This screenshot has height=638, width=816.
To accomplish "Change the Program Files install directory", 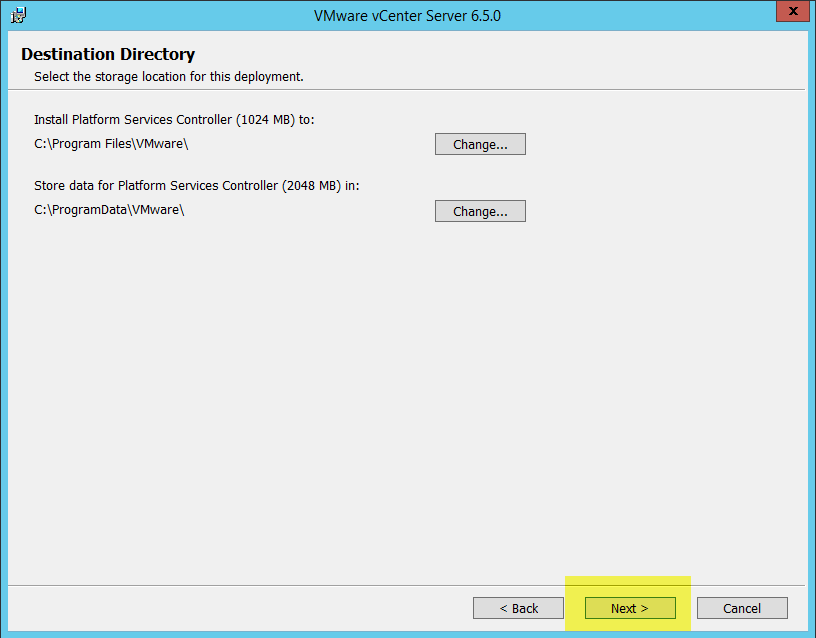I will (x=480, y=144).
